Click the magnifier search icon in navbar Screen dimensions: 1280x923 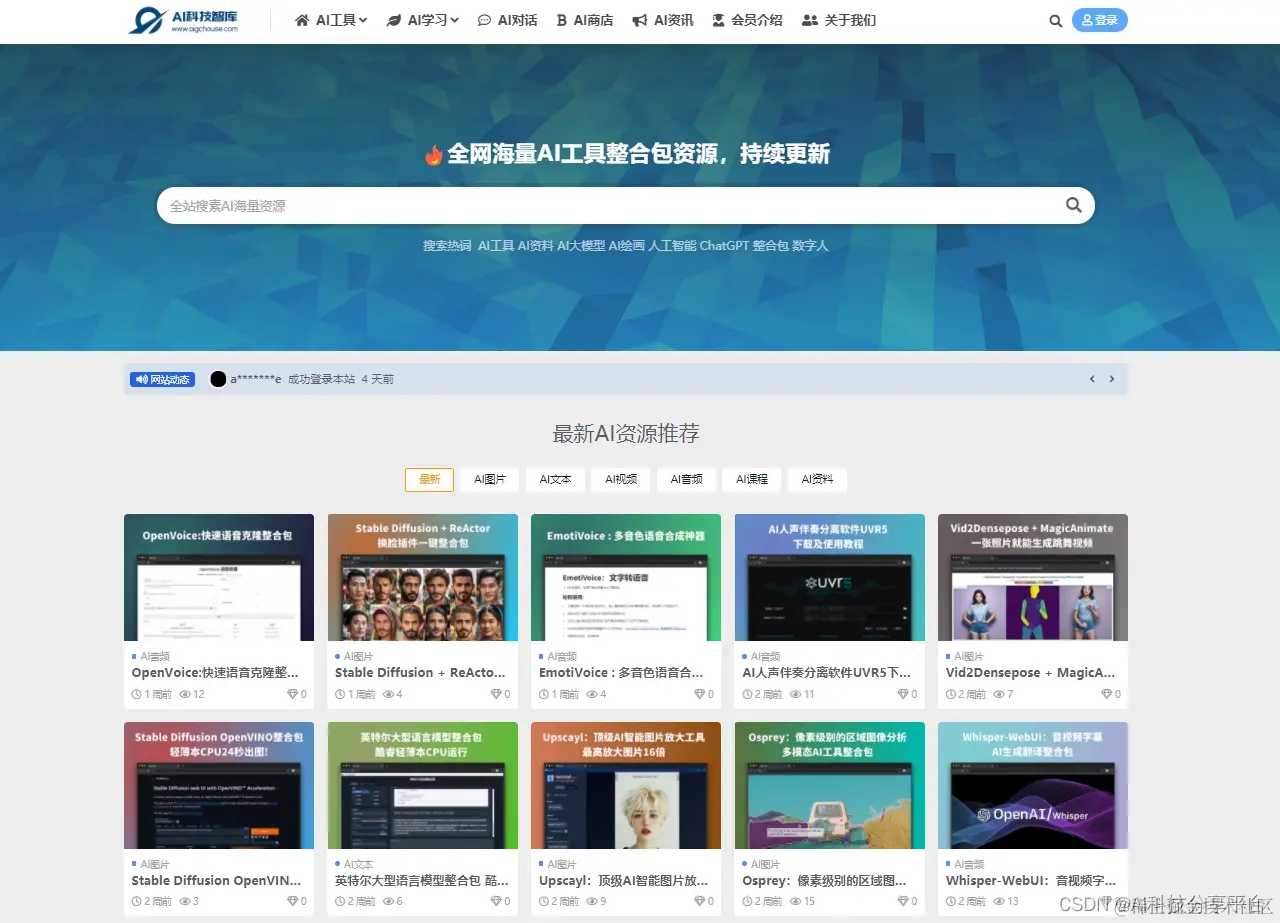point(1055,20)
